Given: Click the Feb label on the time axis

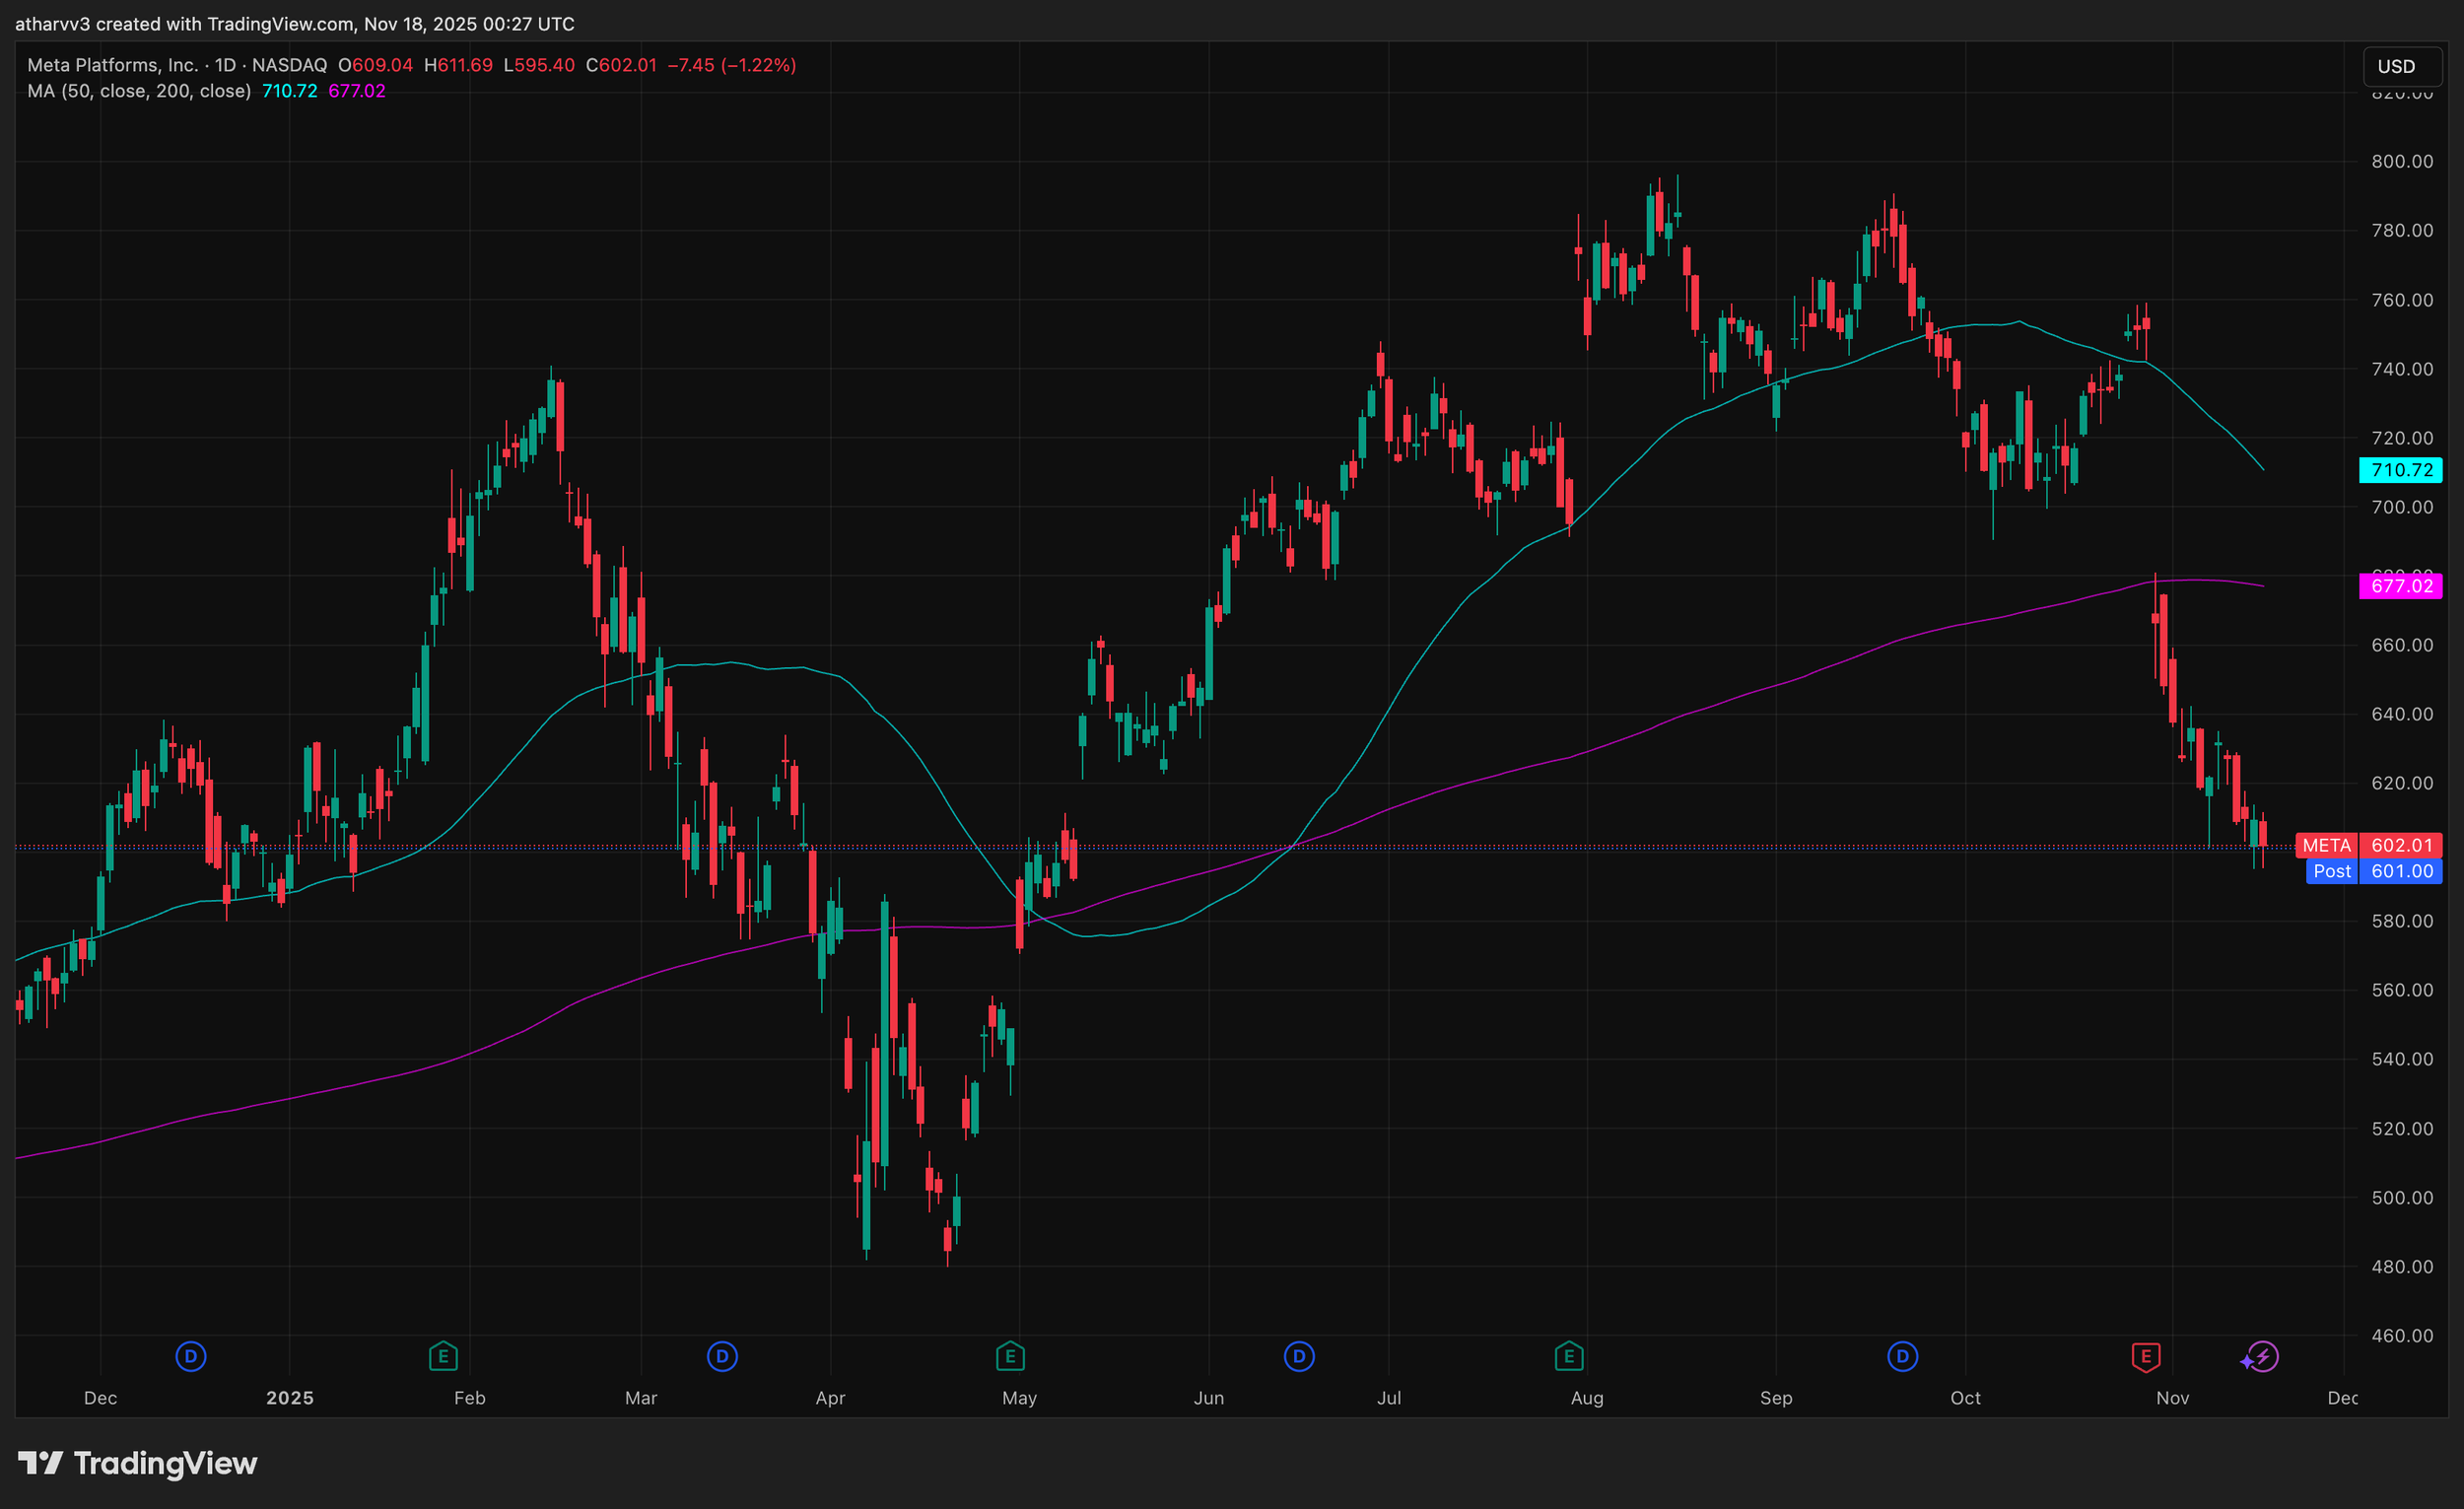Looking at the screenshot, I should pyautogui.click(x=470, y=1398).
